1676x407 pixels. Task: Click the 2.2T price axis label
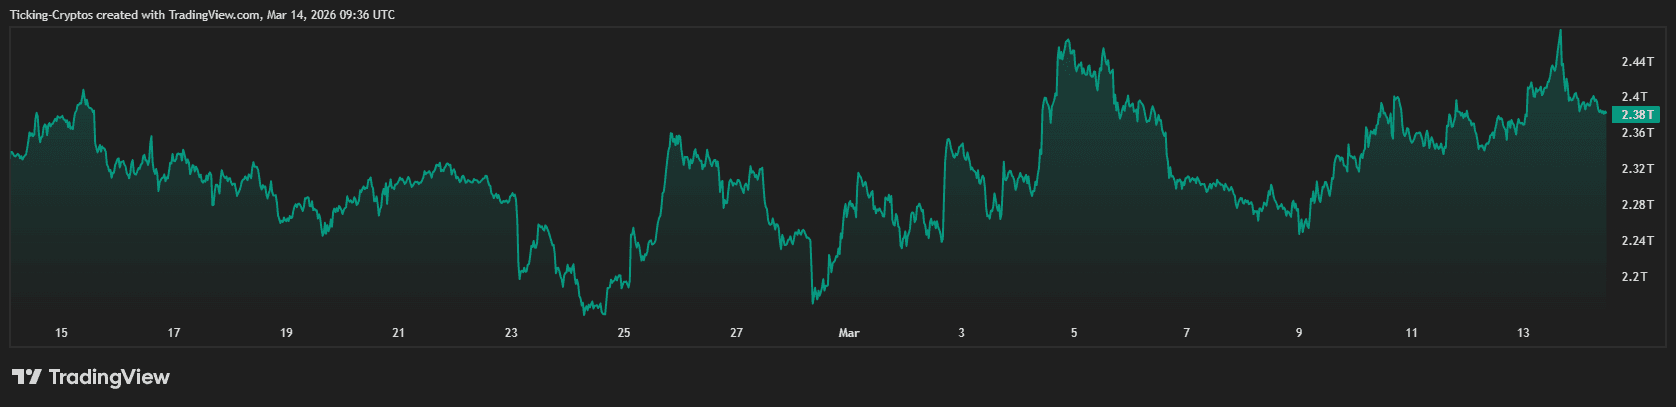1634,277
